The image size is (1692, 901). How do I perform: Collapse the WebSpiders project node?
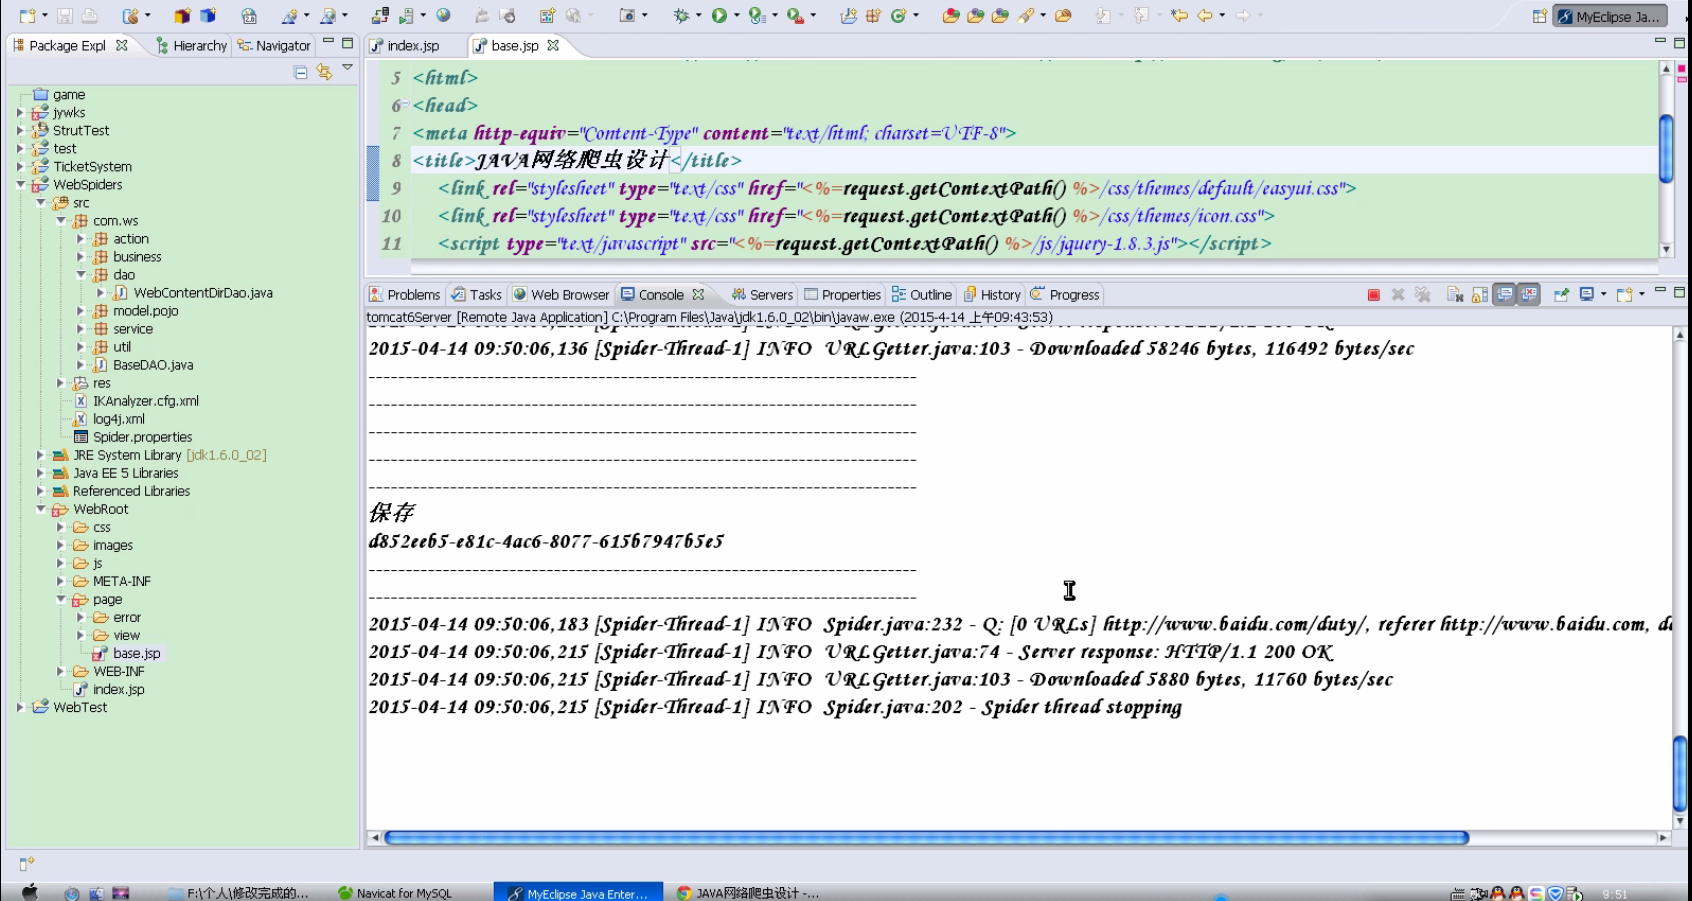pos(20,185)
